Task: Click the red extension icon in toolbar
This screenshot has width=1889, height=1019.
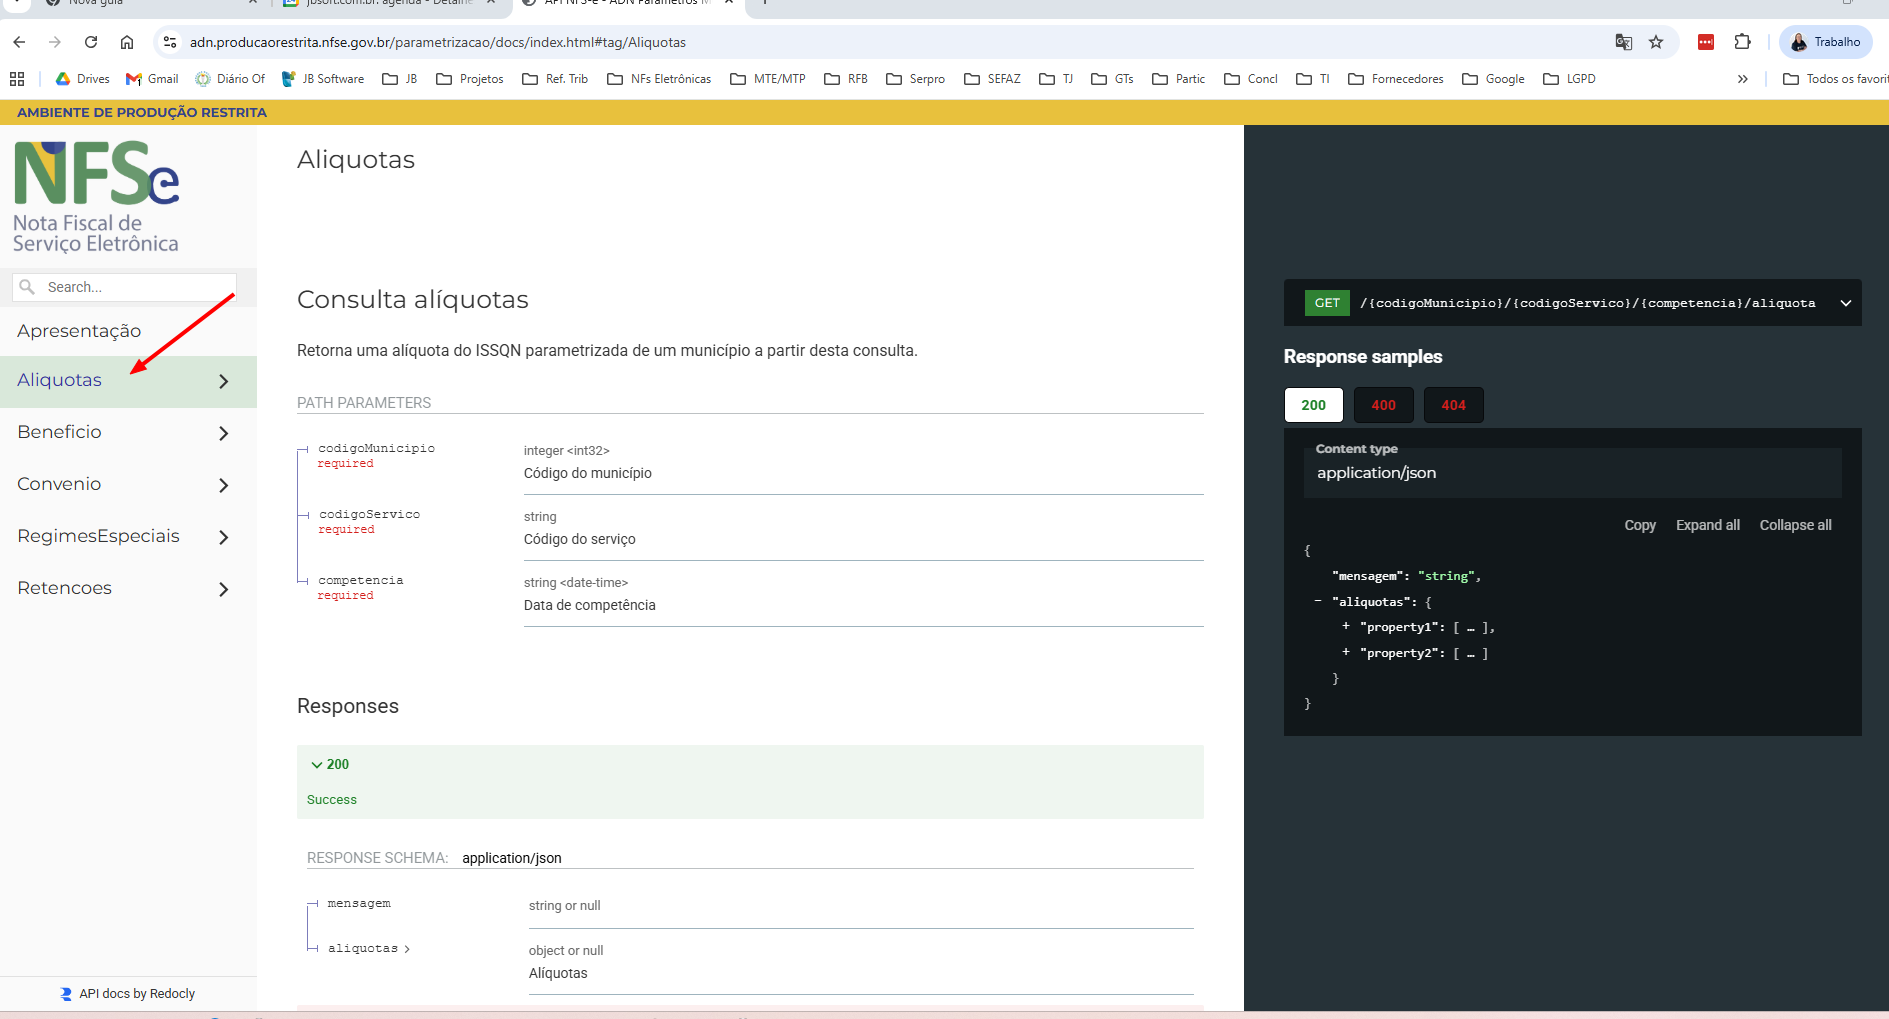Action: click(1706, 42)
